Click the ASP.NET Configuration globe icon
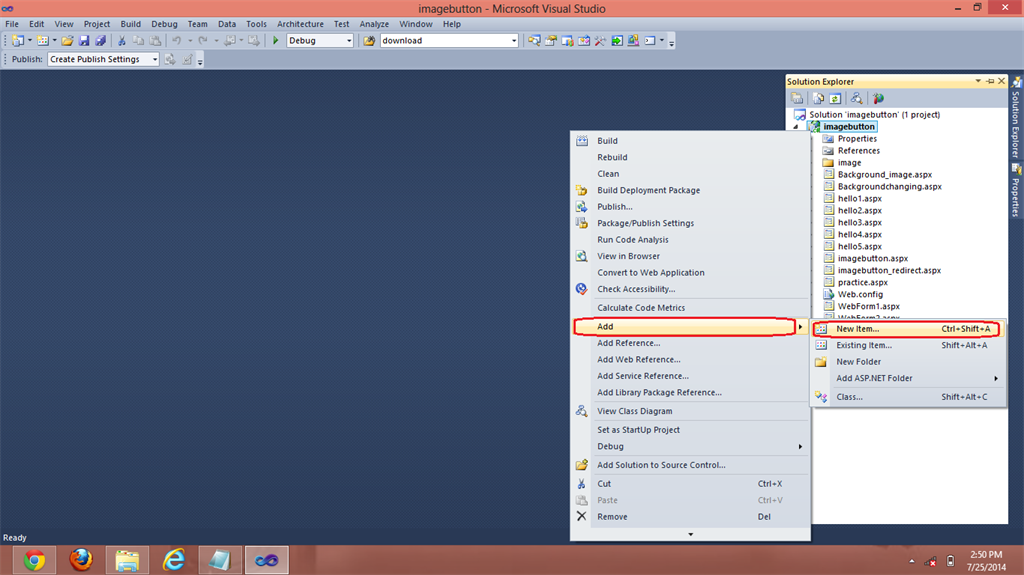The height and width of the screenshot is (575, 1024). pyautogui.click(x=878, y=99)
